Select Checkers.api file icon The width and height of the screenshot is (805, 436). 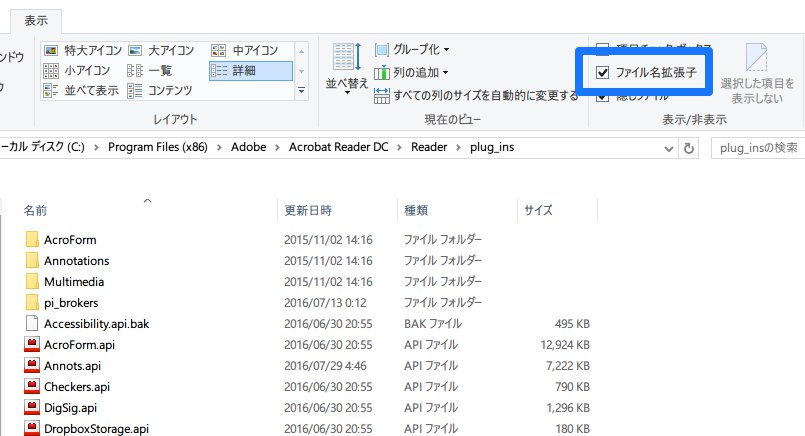[x=32, y=387]
